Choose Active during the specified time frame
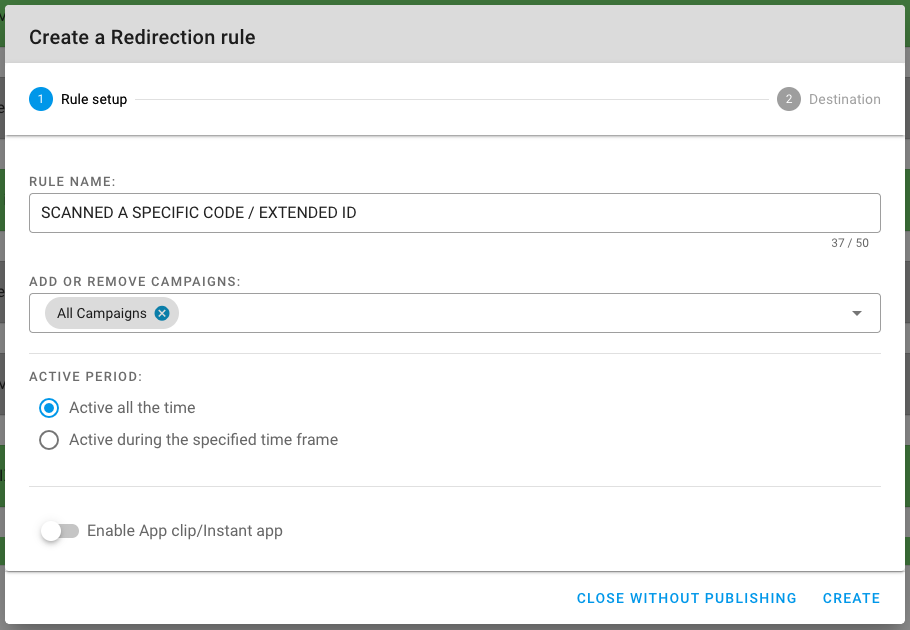Viewport: 910px width, 630px height. pyautogui.click(x=49, y=440)
